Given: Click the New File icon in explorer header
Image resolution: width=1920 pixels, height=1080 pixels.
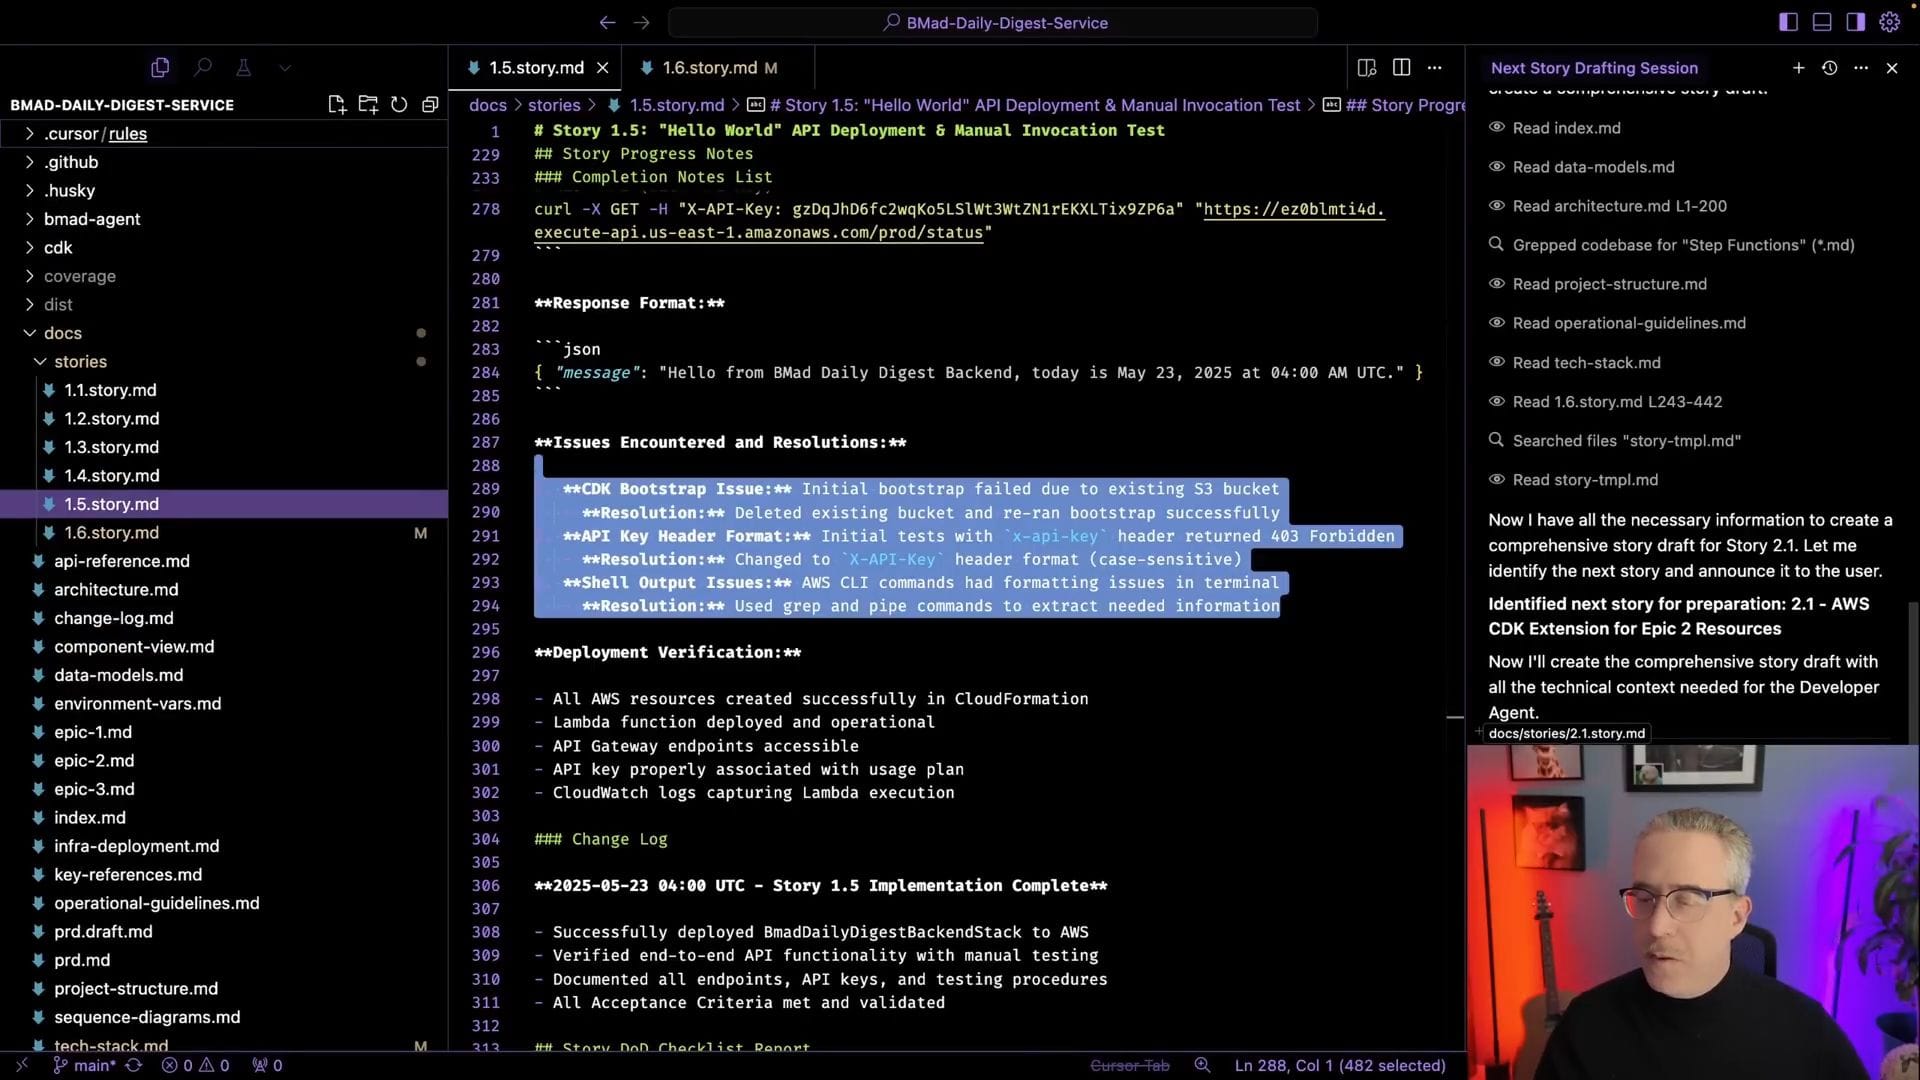Looking at the screenshot, I should click(x=337, y=104).
